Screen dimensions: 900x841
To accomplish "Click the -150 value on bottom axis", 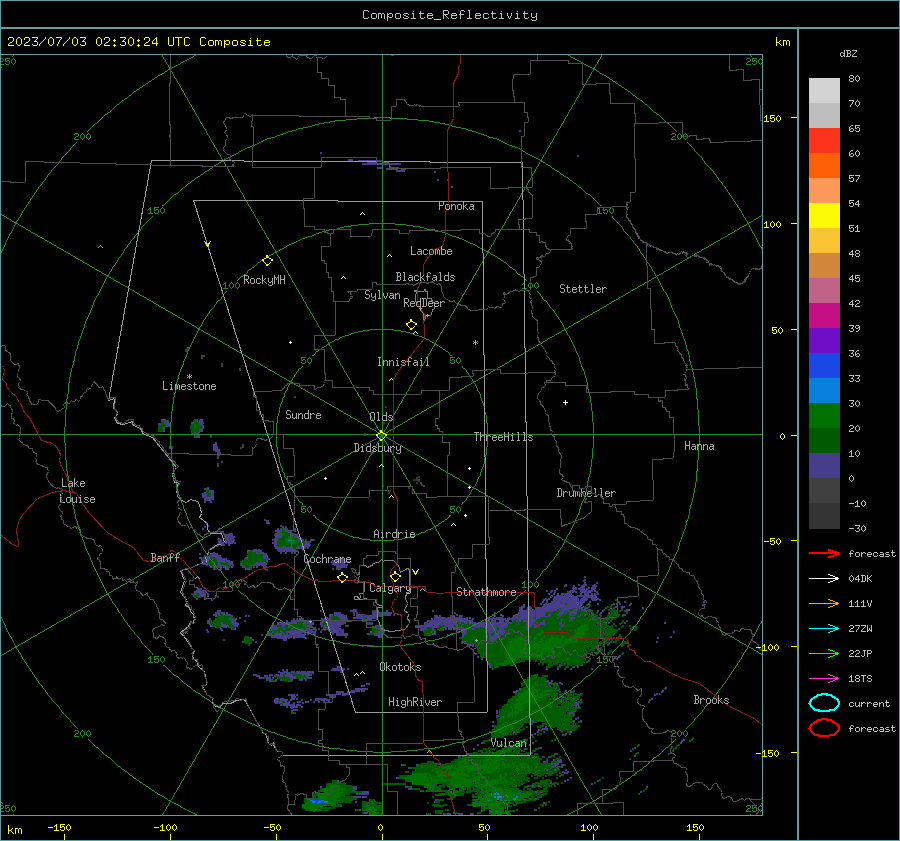I will [59, 827].
